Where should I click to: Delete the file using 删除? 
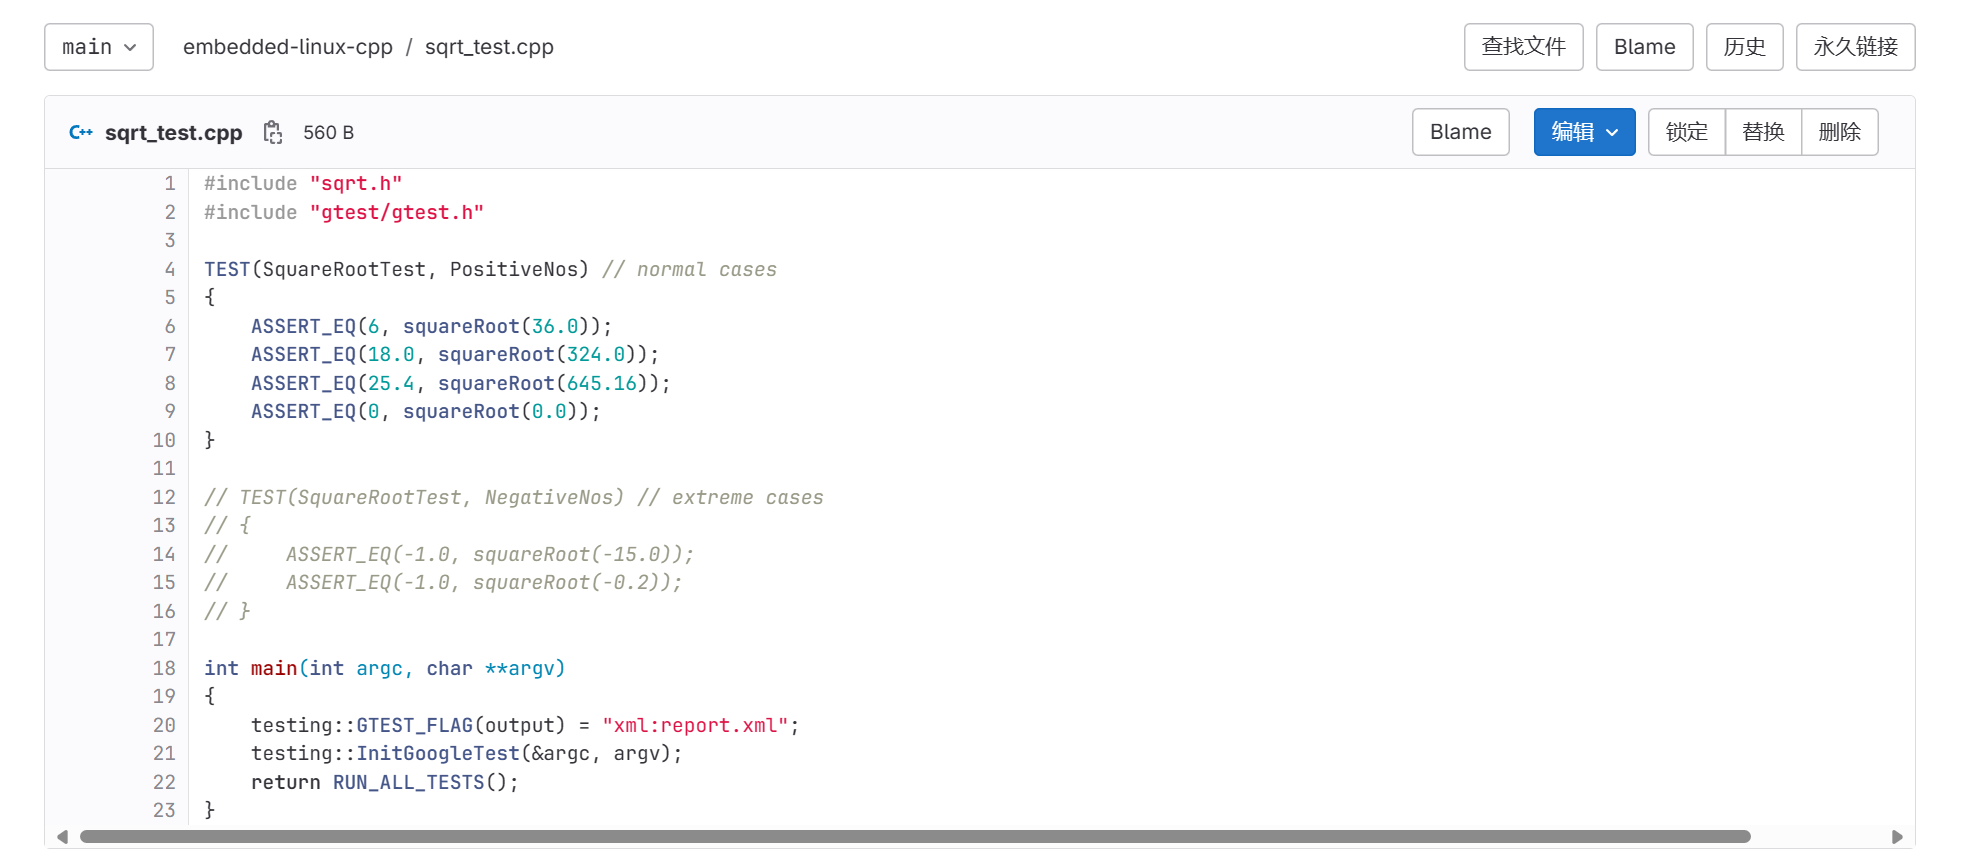[1839, 132]
